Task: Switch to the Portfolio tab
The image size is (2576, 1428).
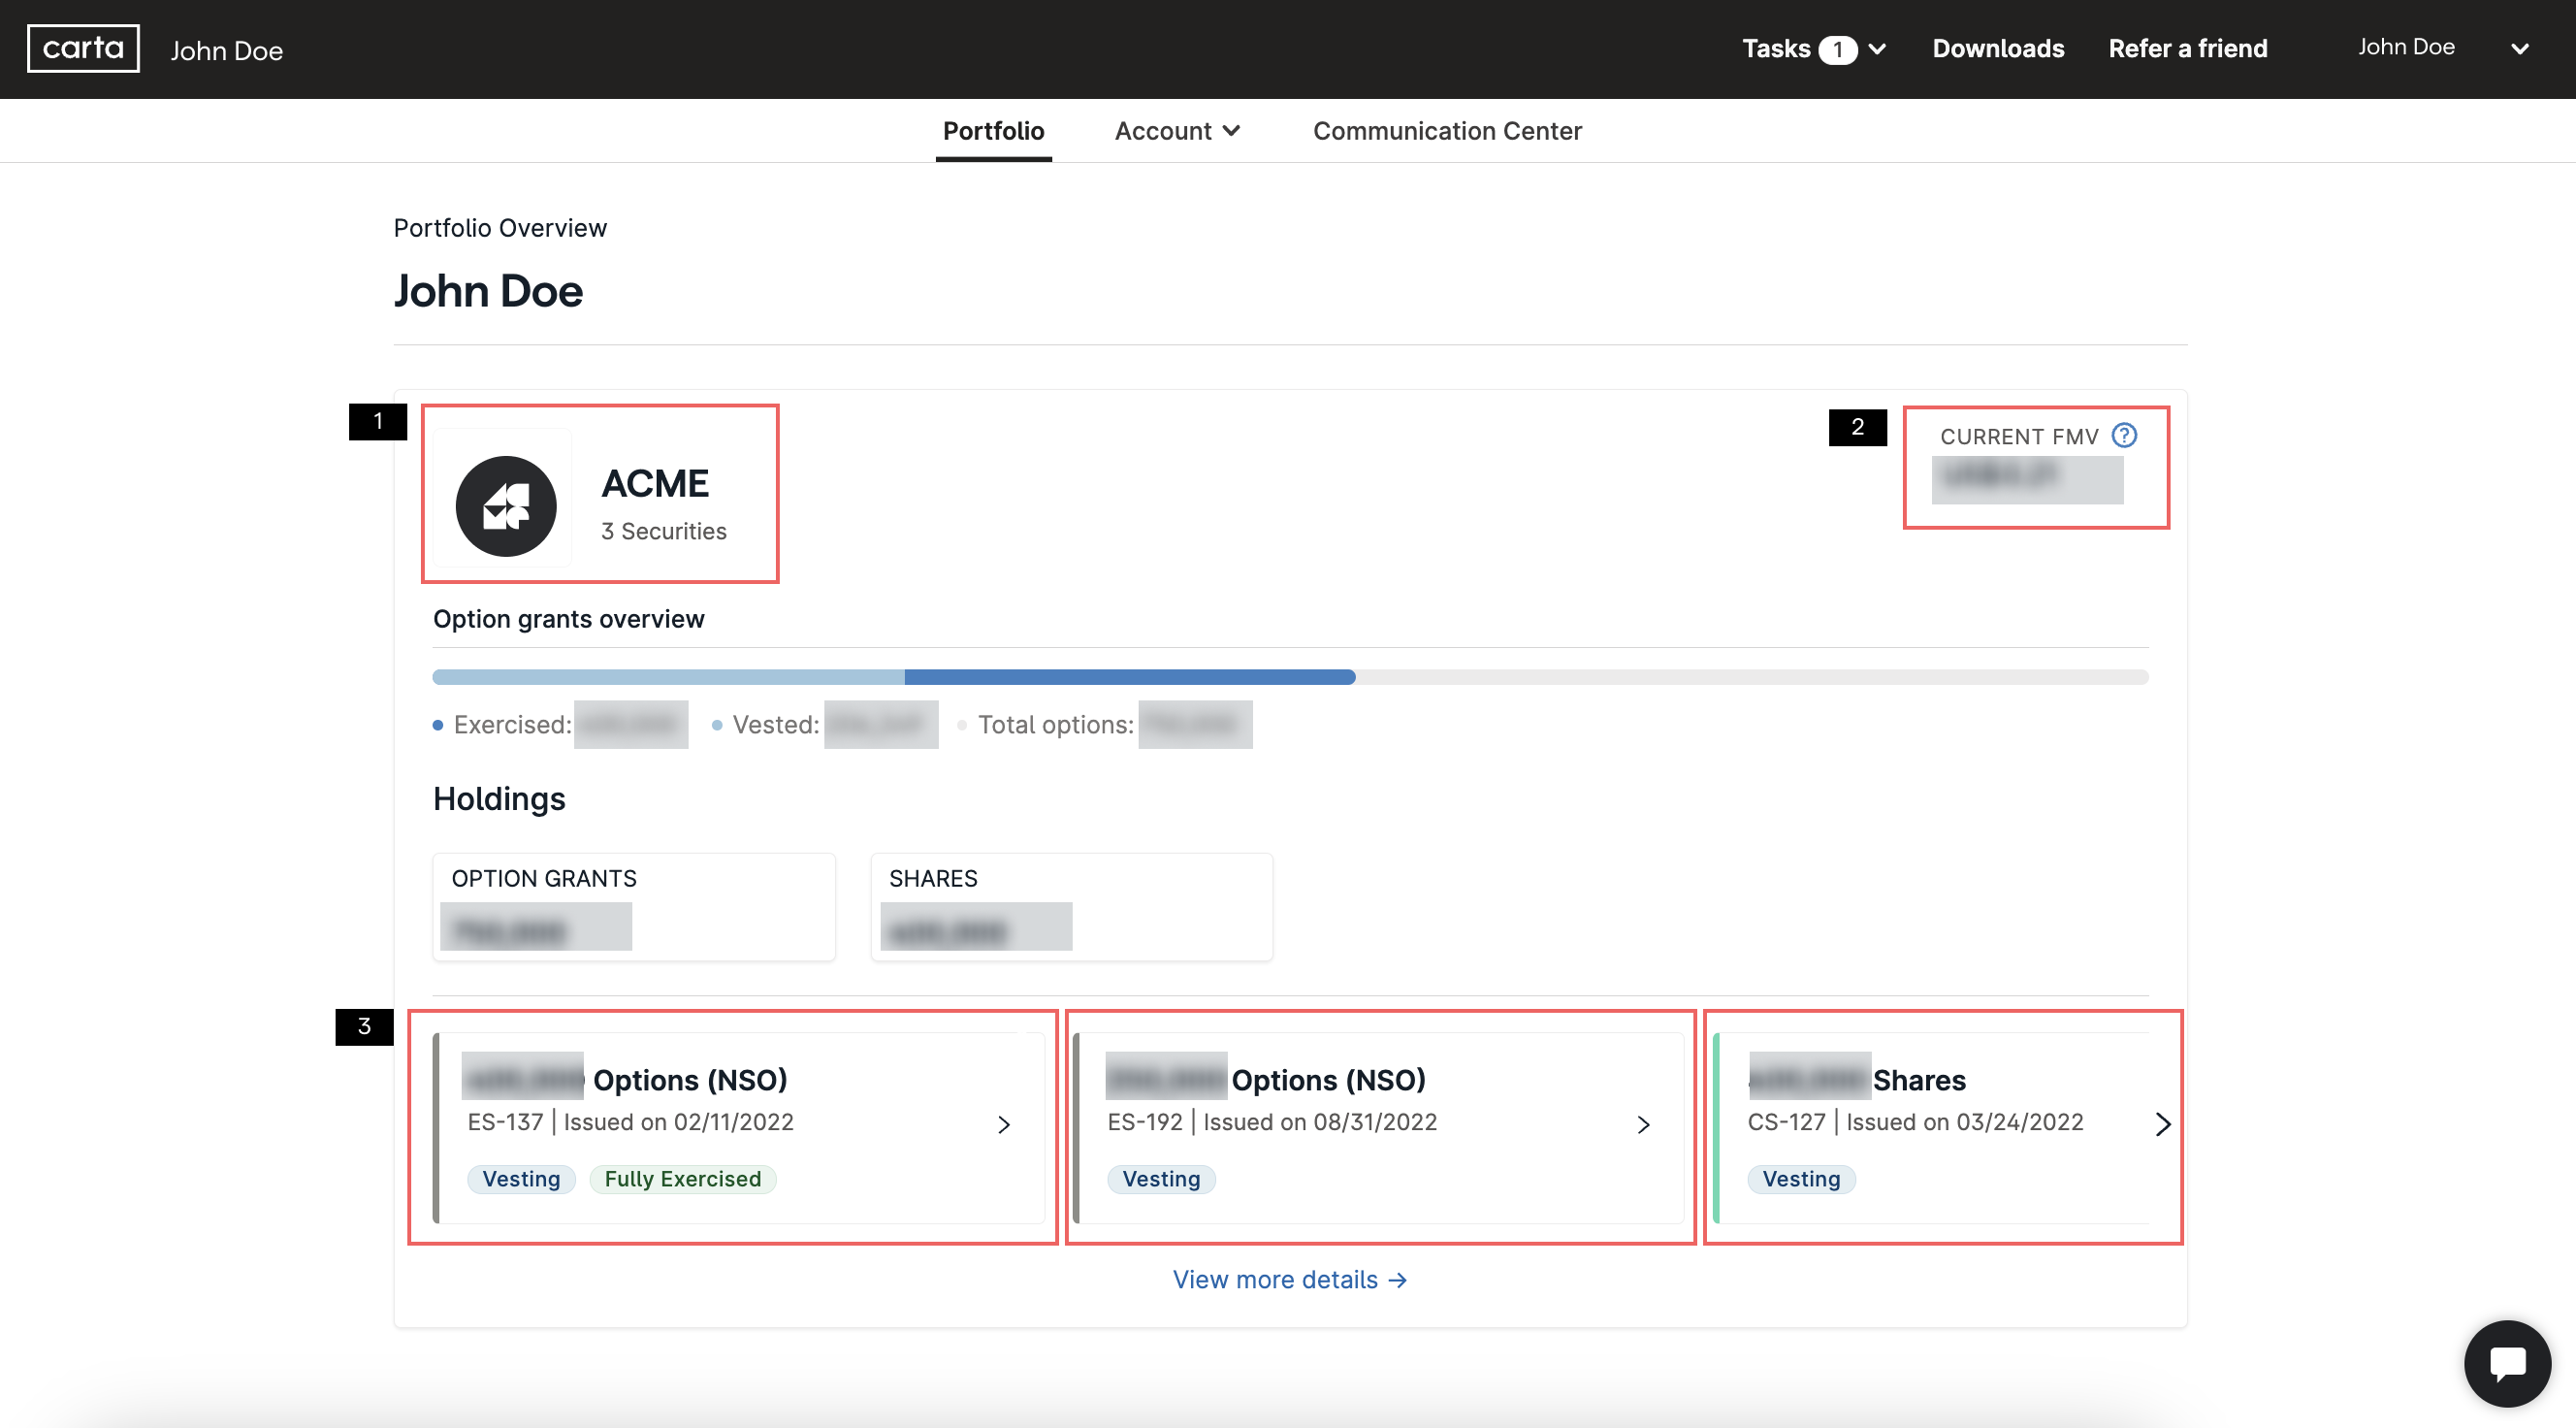Action: (992, 131)
